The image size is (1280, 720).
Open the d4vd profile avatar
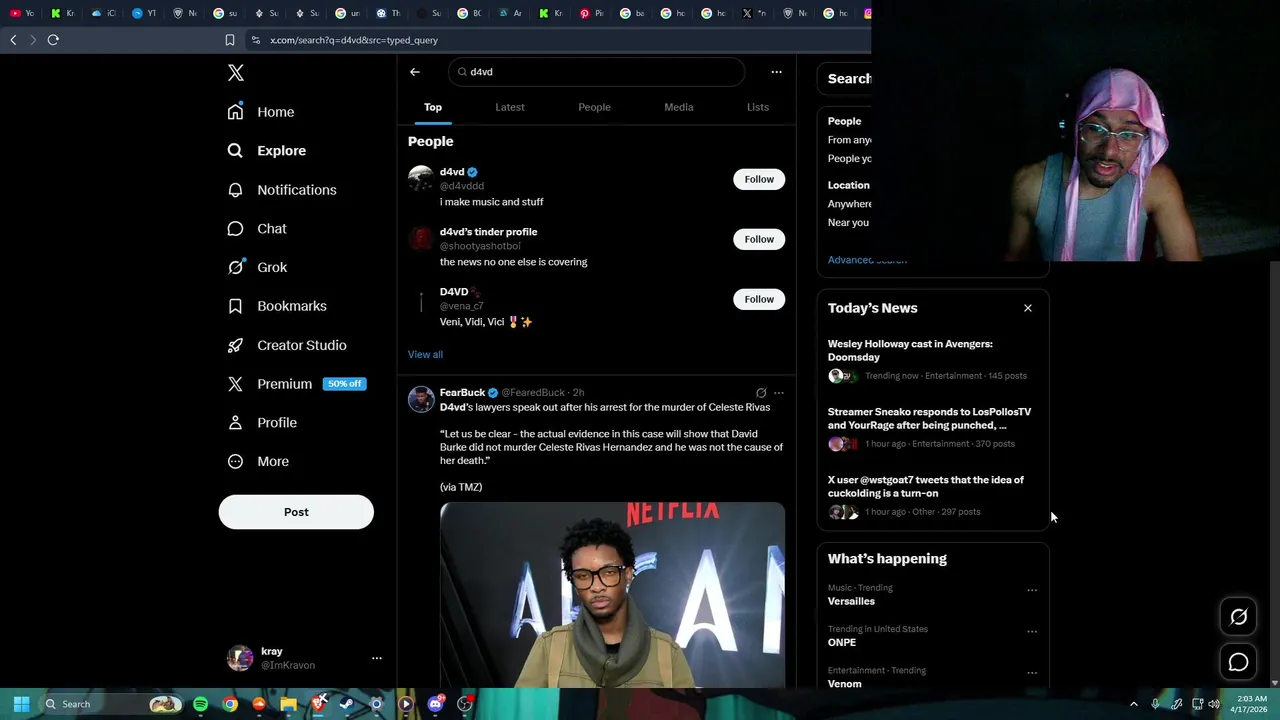(x=421, y=179)
